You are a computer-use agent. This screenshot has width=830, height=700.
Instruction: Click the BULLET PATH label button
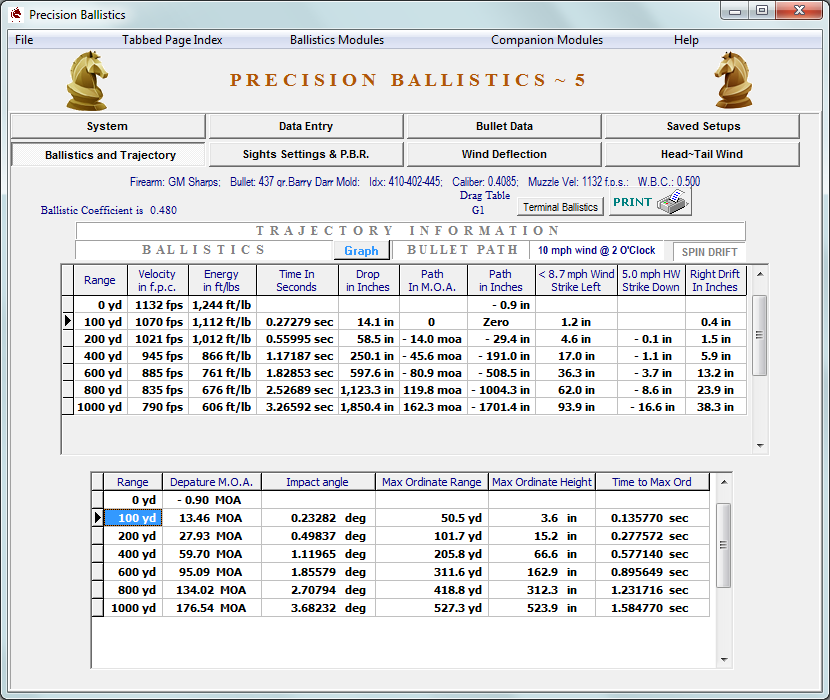(462, 250)
